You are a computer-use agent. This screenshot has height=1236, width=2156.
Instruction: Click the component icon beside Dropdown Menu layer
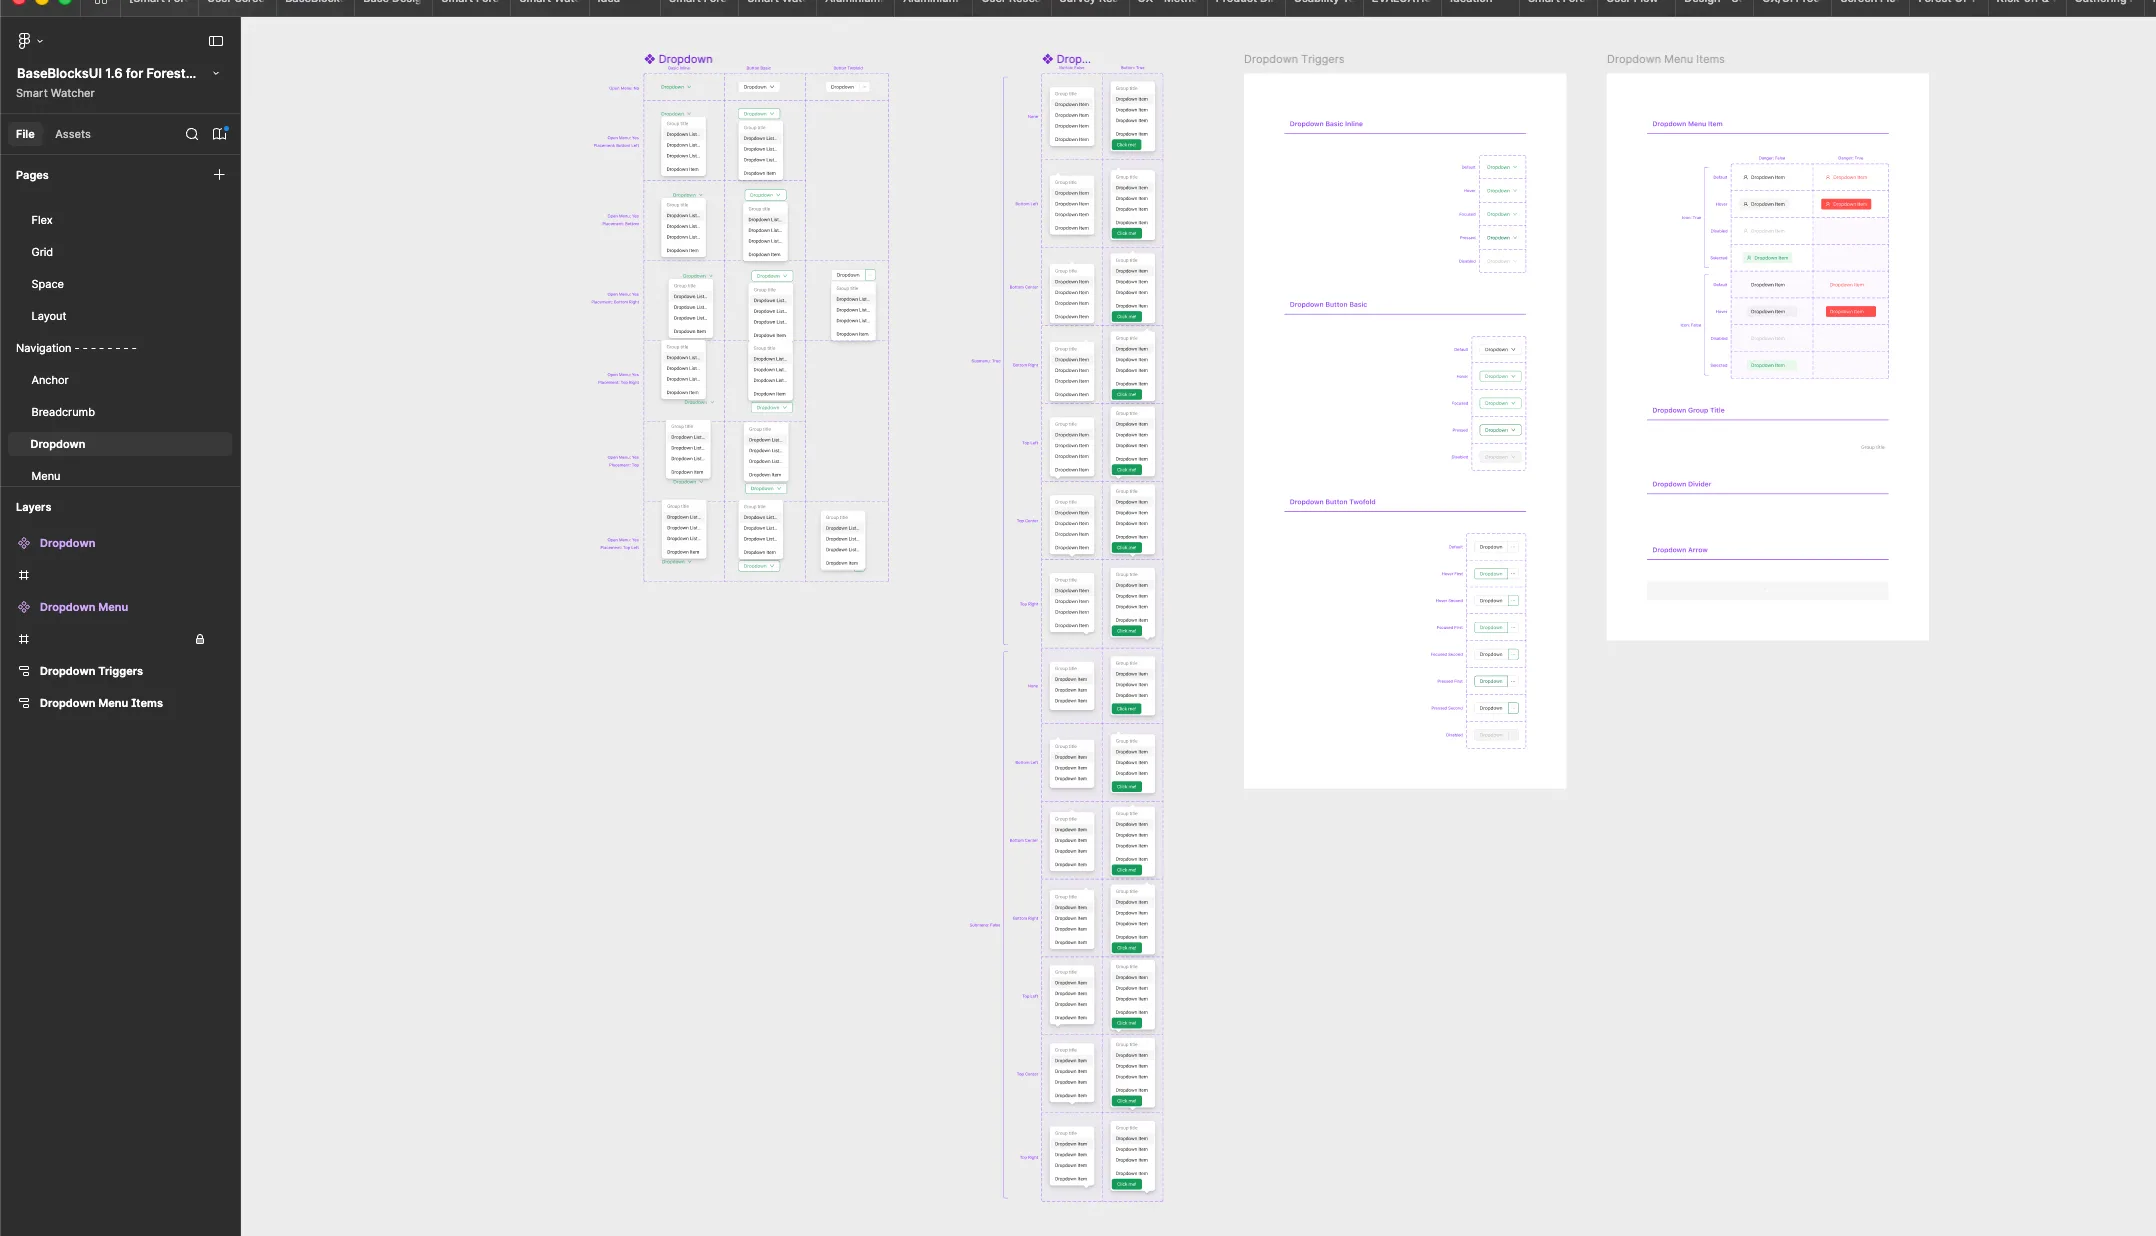point(24,607)
